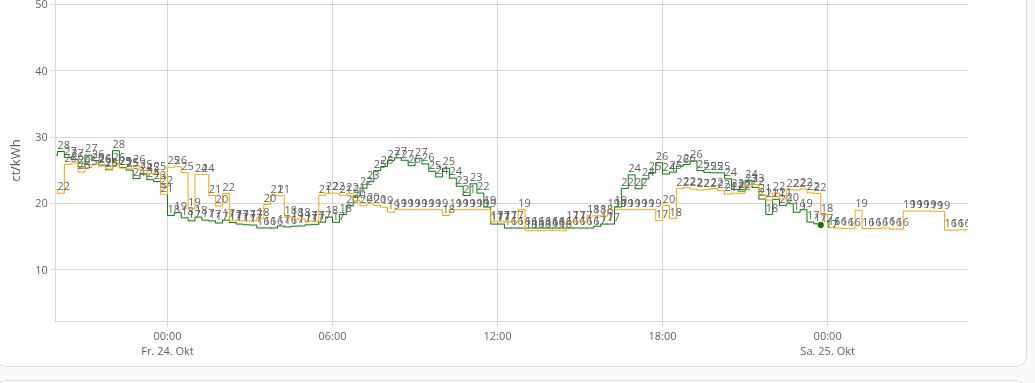Screen dimensions: 1035x383
Task: Click the orange 20 label just after 18:00
Action: [x=669, y=199]
